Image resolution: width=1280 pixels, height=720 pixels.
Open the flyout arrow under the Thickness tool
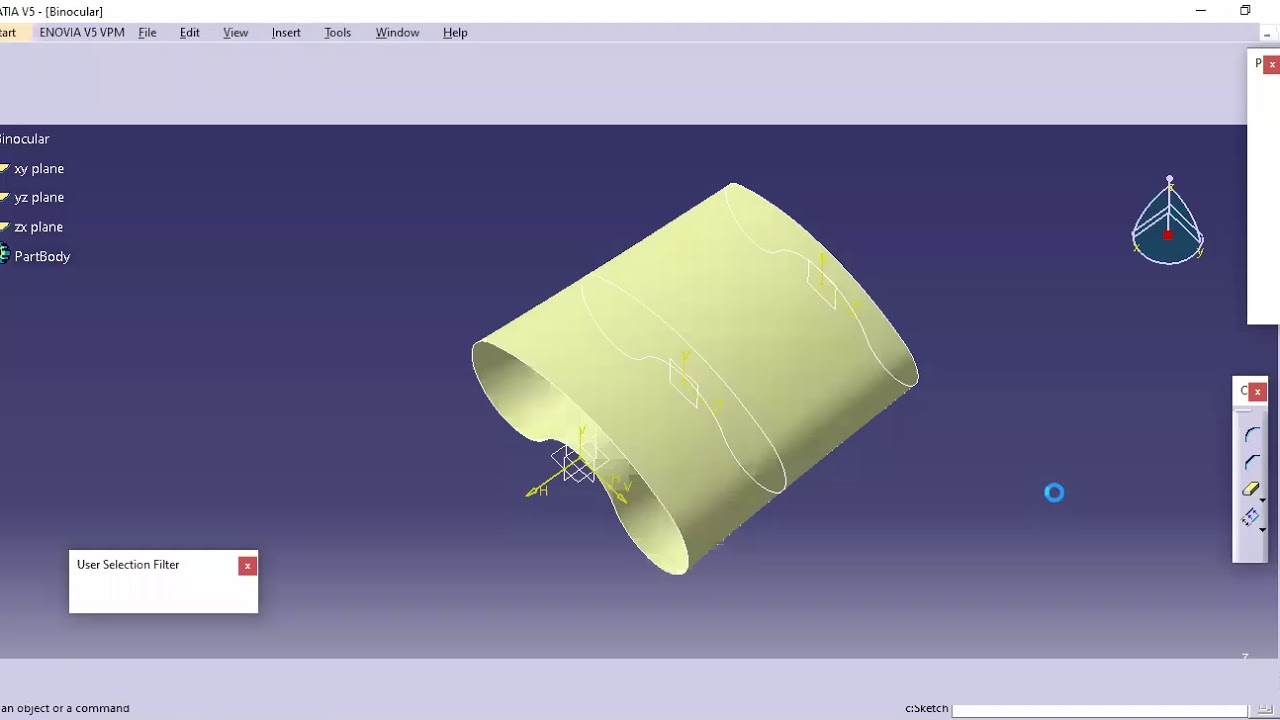[x=1262, y=529]
